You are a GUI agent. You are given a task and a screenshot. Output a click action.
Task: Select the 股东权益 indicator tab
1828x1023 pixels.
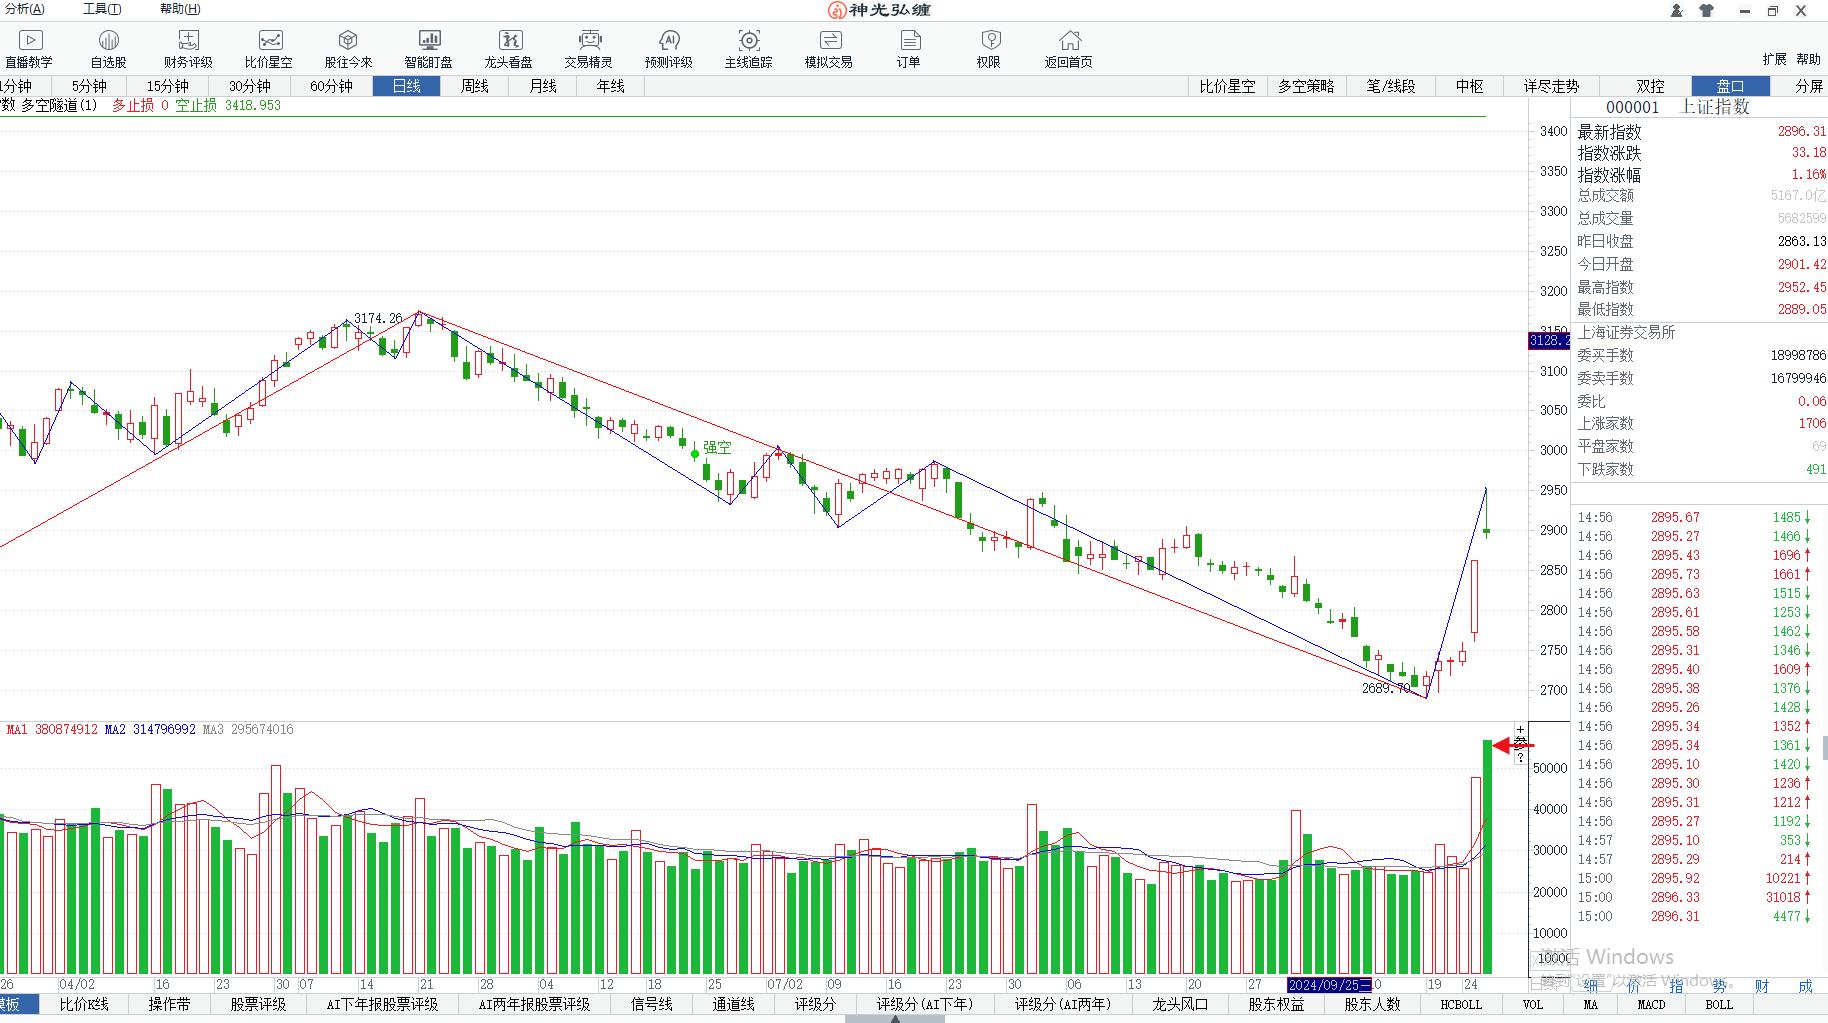point(1276,1004)
